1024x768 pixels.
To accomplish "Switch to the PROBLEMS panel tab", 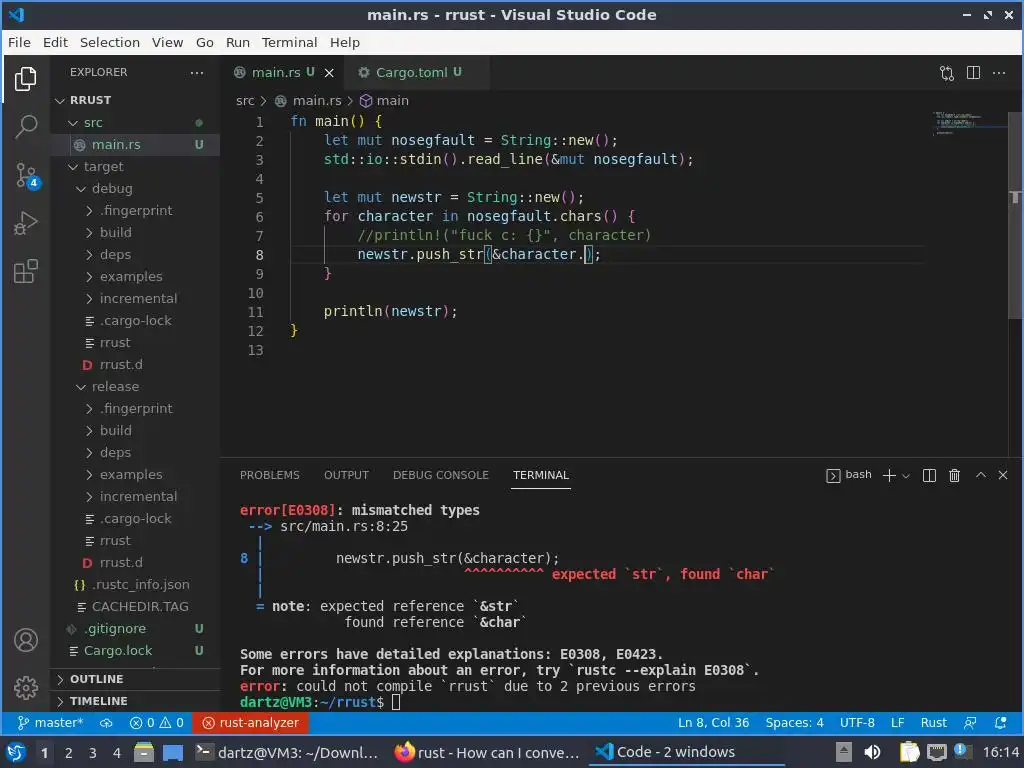I will pyautogui.click(x=269, y=475).
